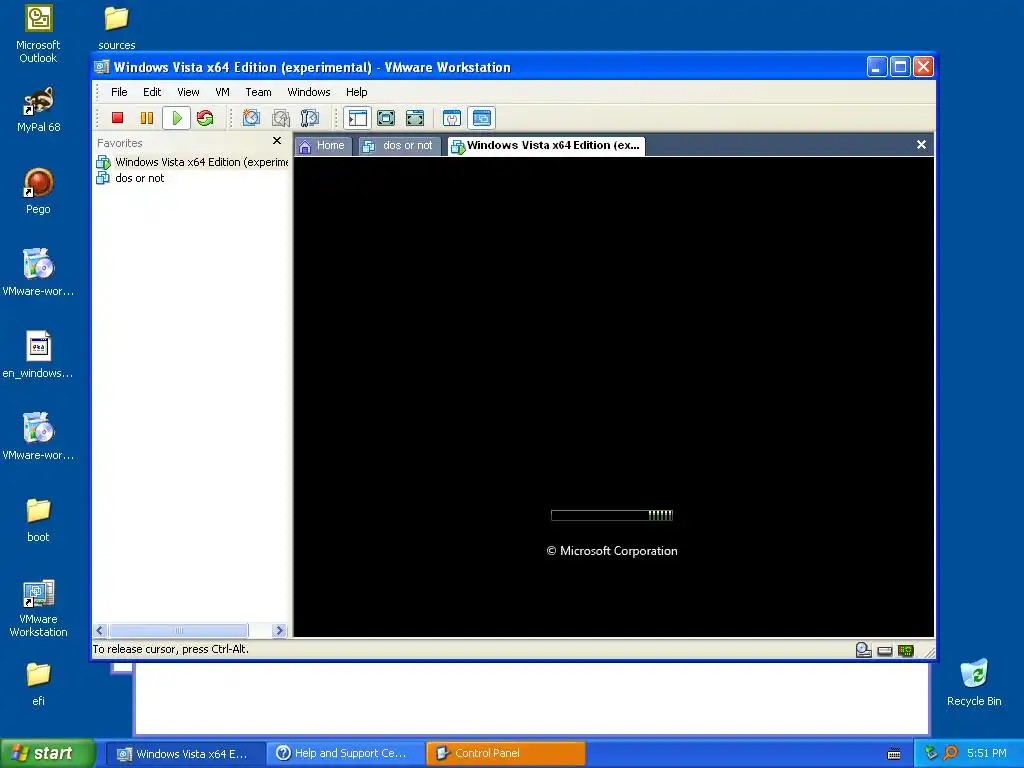Screen dimensions: 1024x768
Task: Open the Team menu
Action: coord(258,92)
